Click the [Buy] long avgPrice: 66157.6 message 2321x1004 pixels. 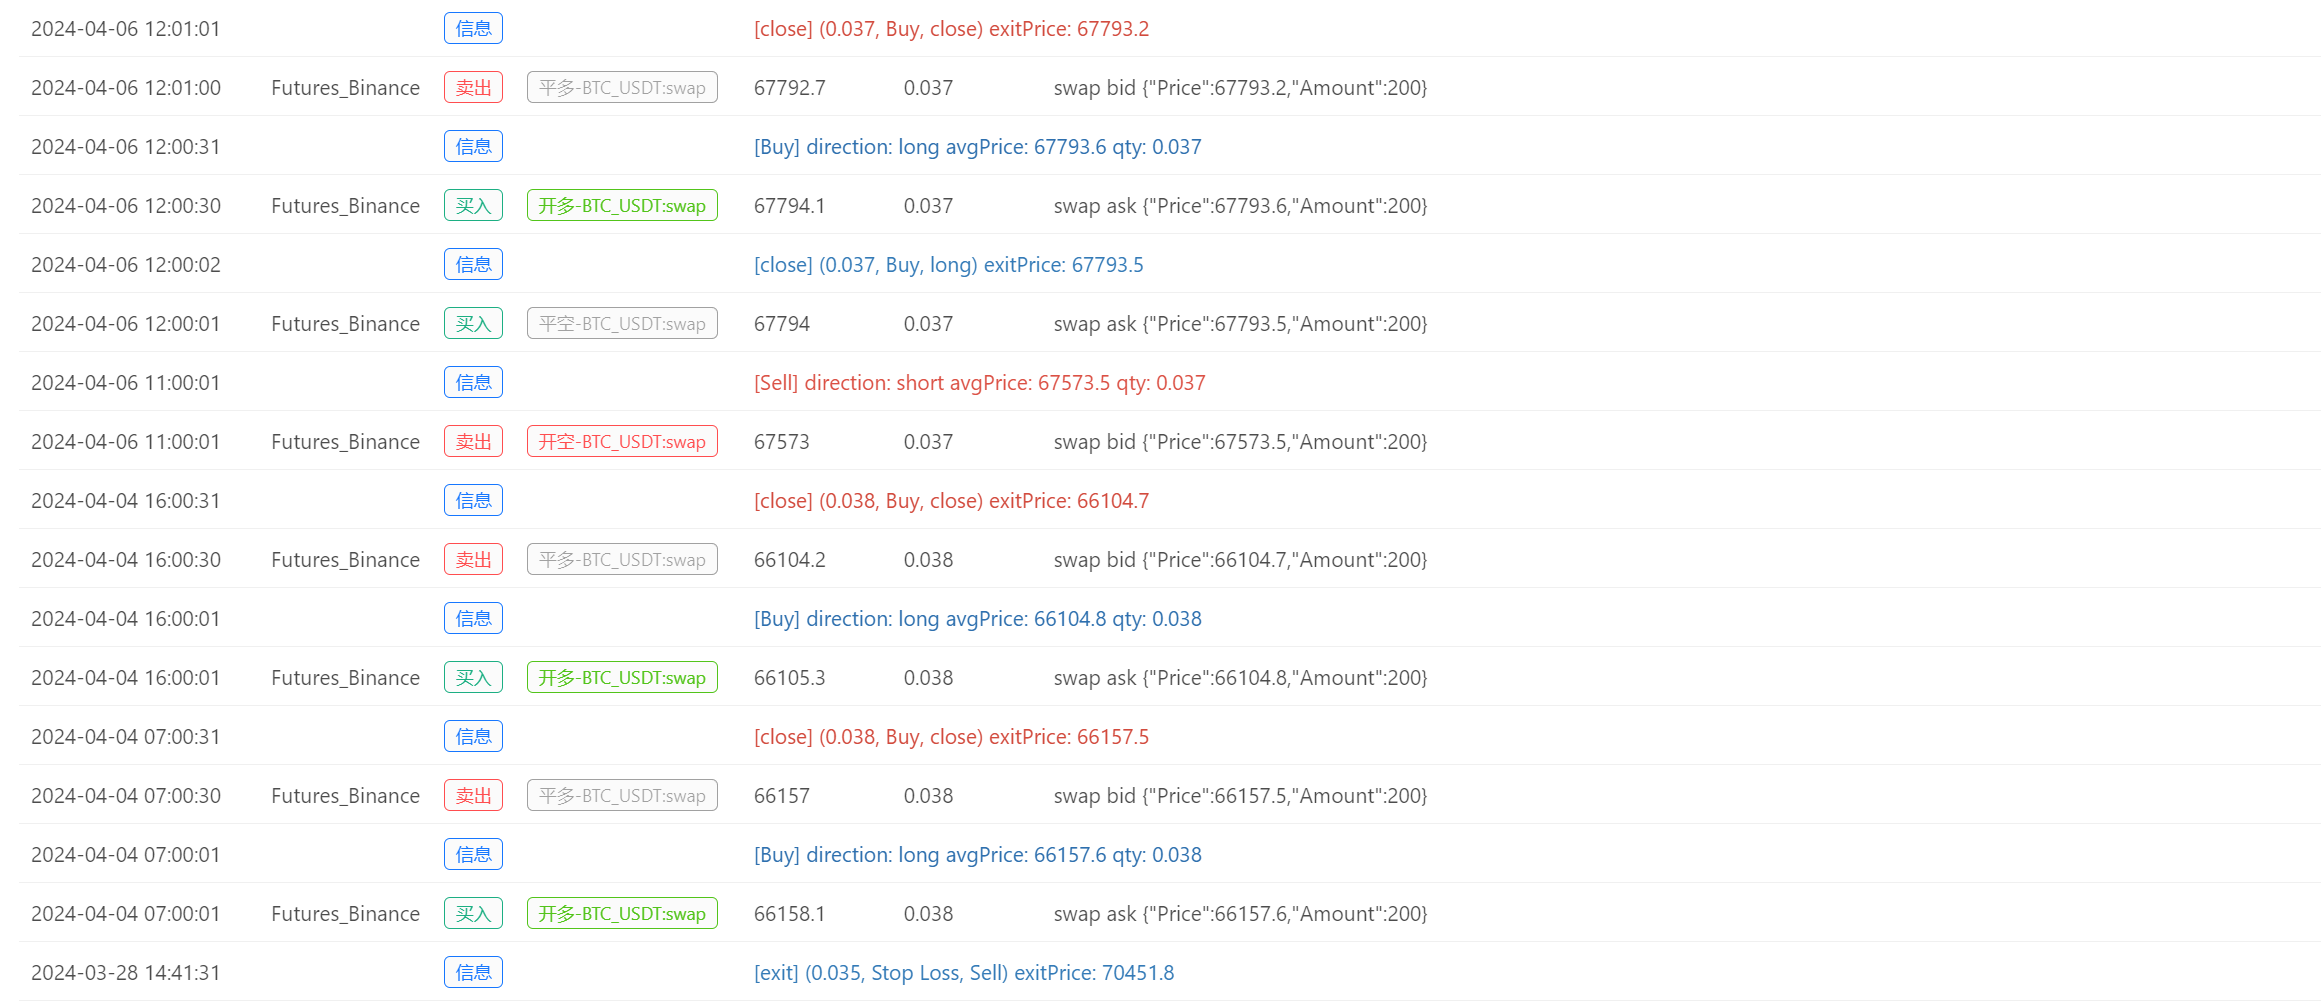(x=977, y=854)
